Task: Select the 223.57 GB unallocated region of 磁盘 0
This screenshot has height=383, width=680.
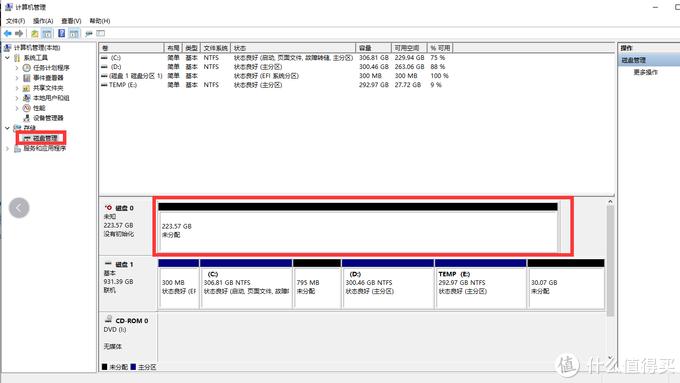Action: point(358,227)
